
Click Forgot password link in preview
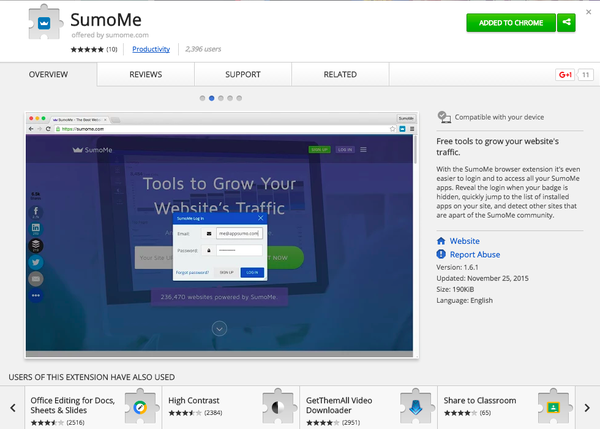pyautogui.click(x=192, y=272)
